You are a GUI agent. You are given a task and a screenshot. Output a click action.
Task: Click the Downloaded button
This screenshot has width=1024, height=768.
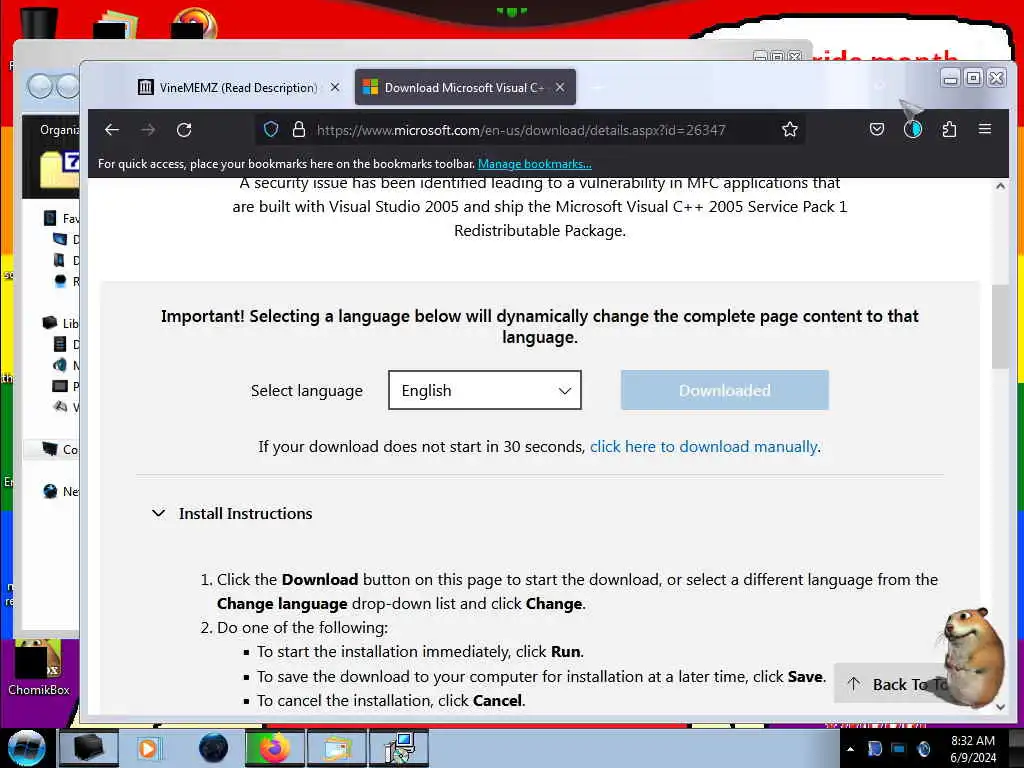pos(724,391)
